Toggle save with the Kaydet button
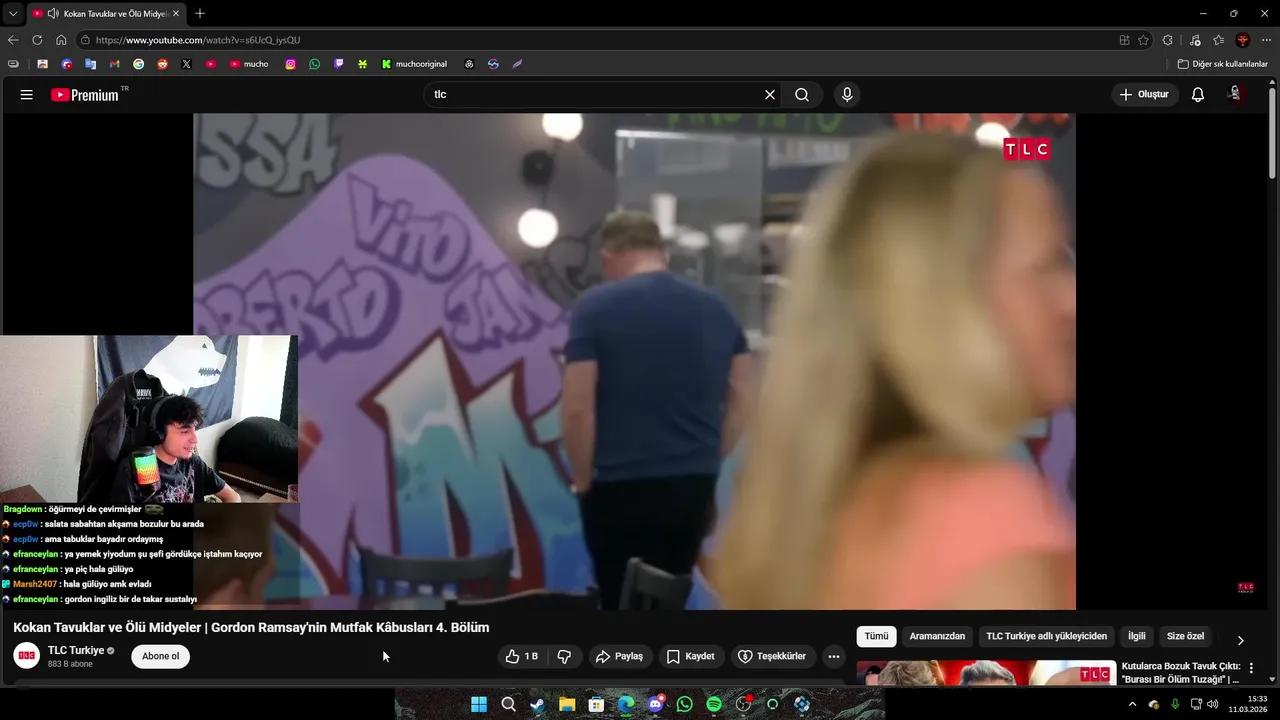 [691, 656]
